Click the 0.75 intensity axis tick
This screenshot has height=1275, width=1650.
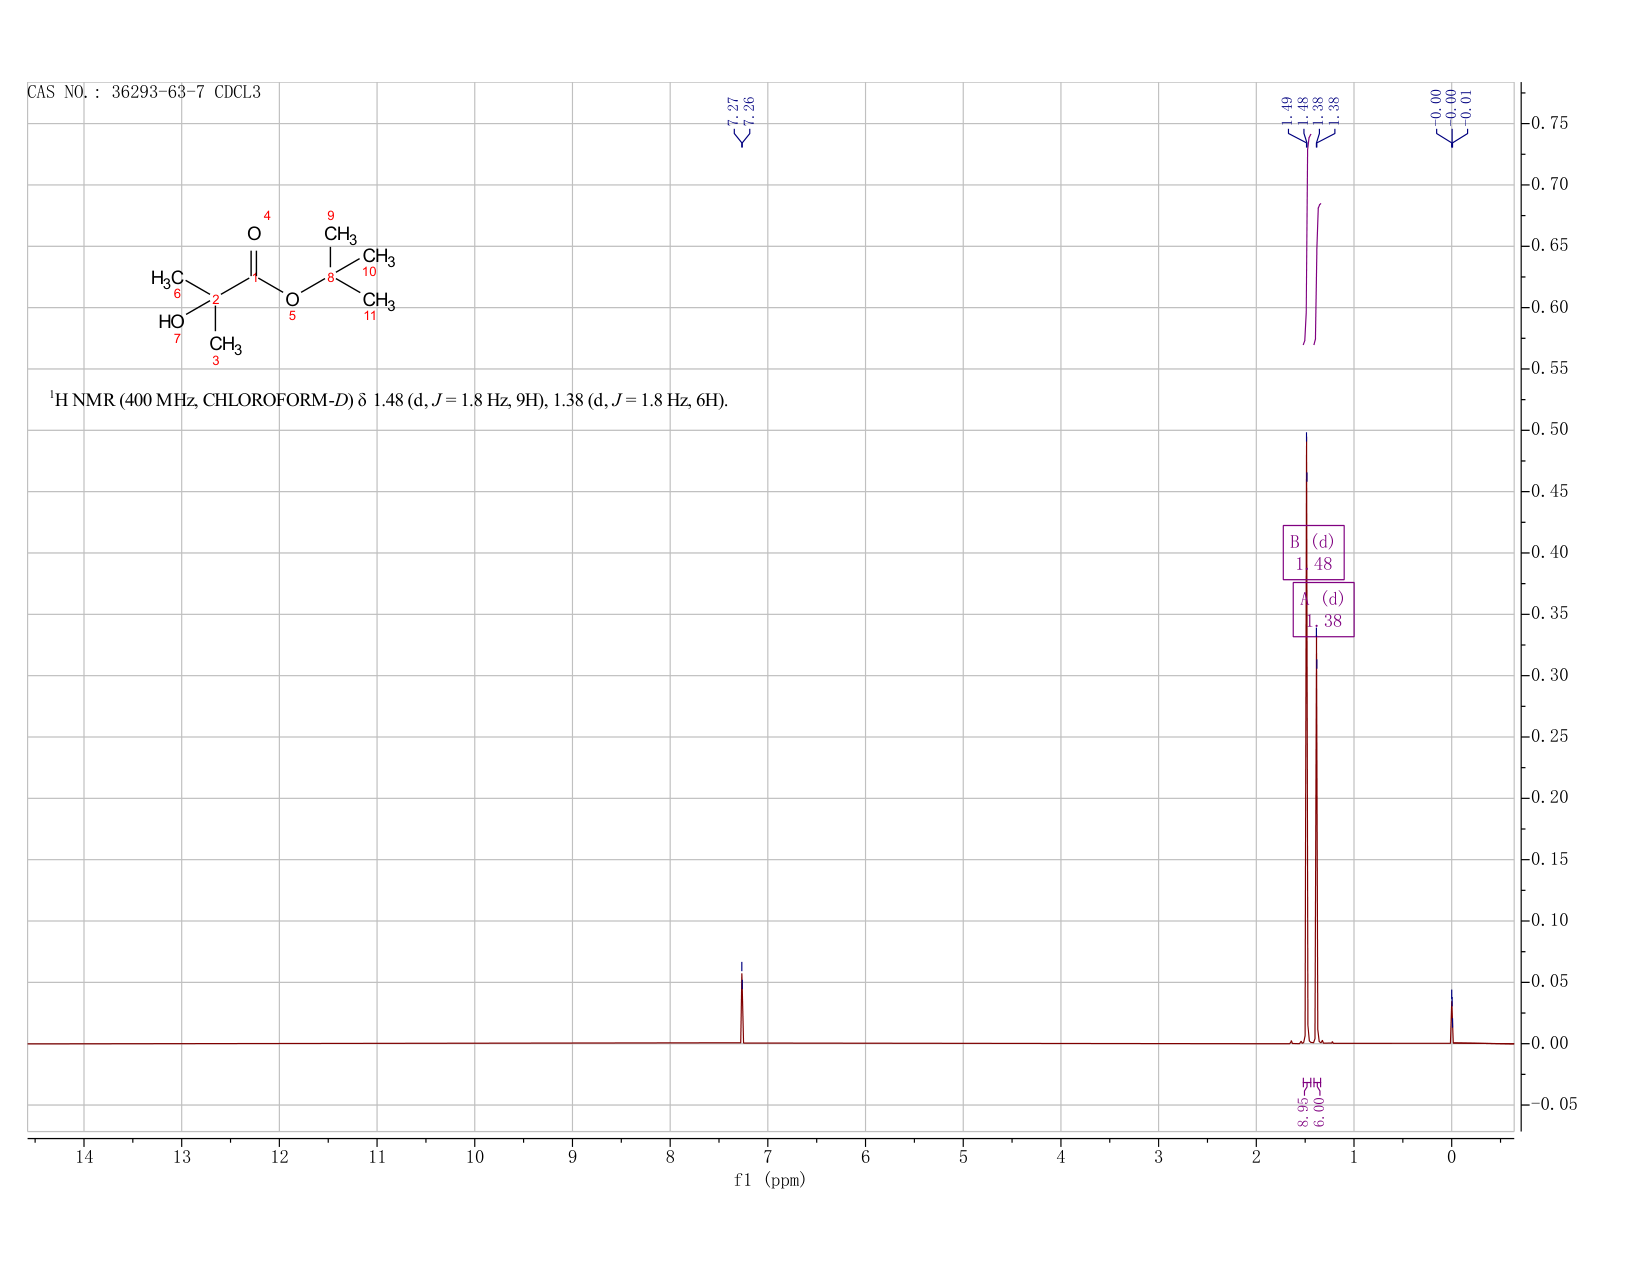point(1547,124)
